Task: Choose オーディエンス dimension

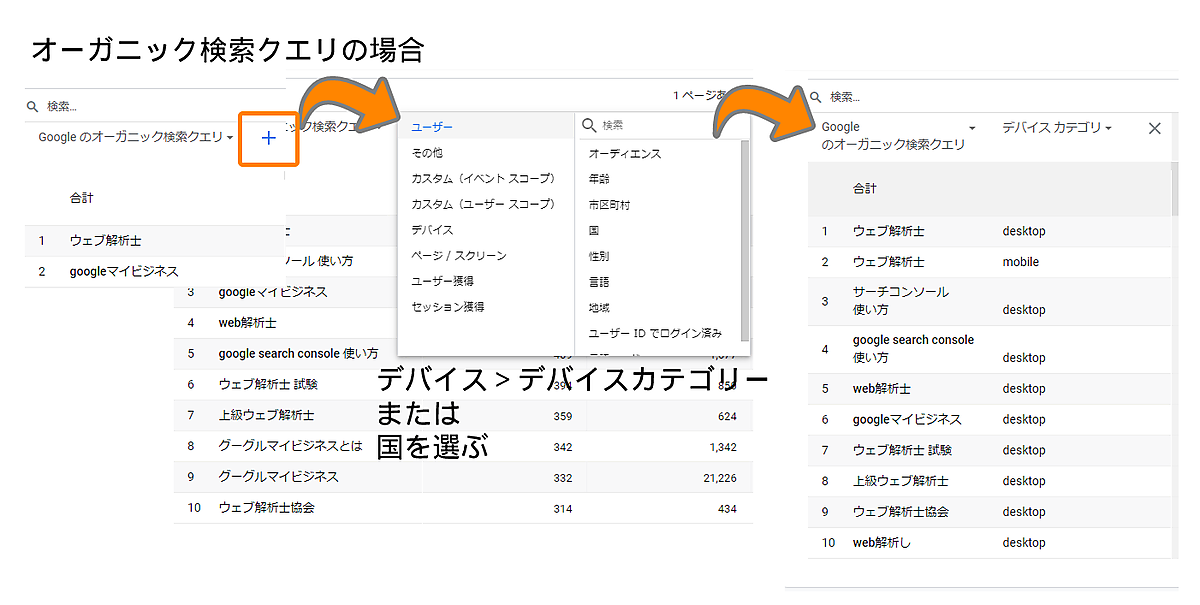Action: pos(624,153)
